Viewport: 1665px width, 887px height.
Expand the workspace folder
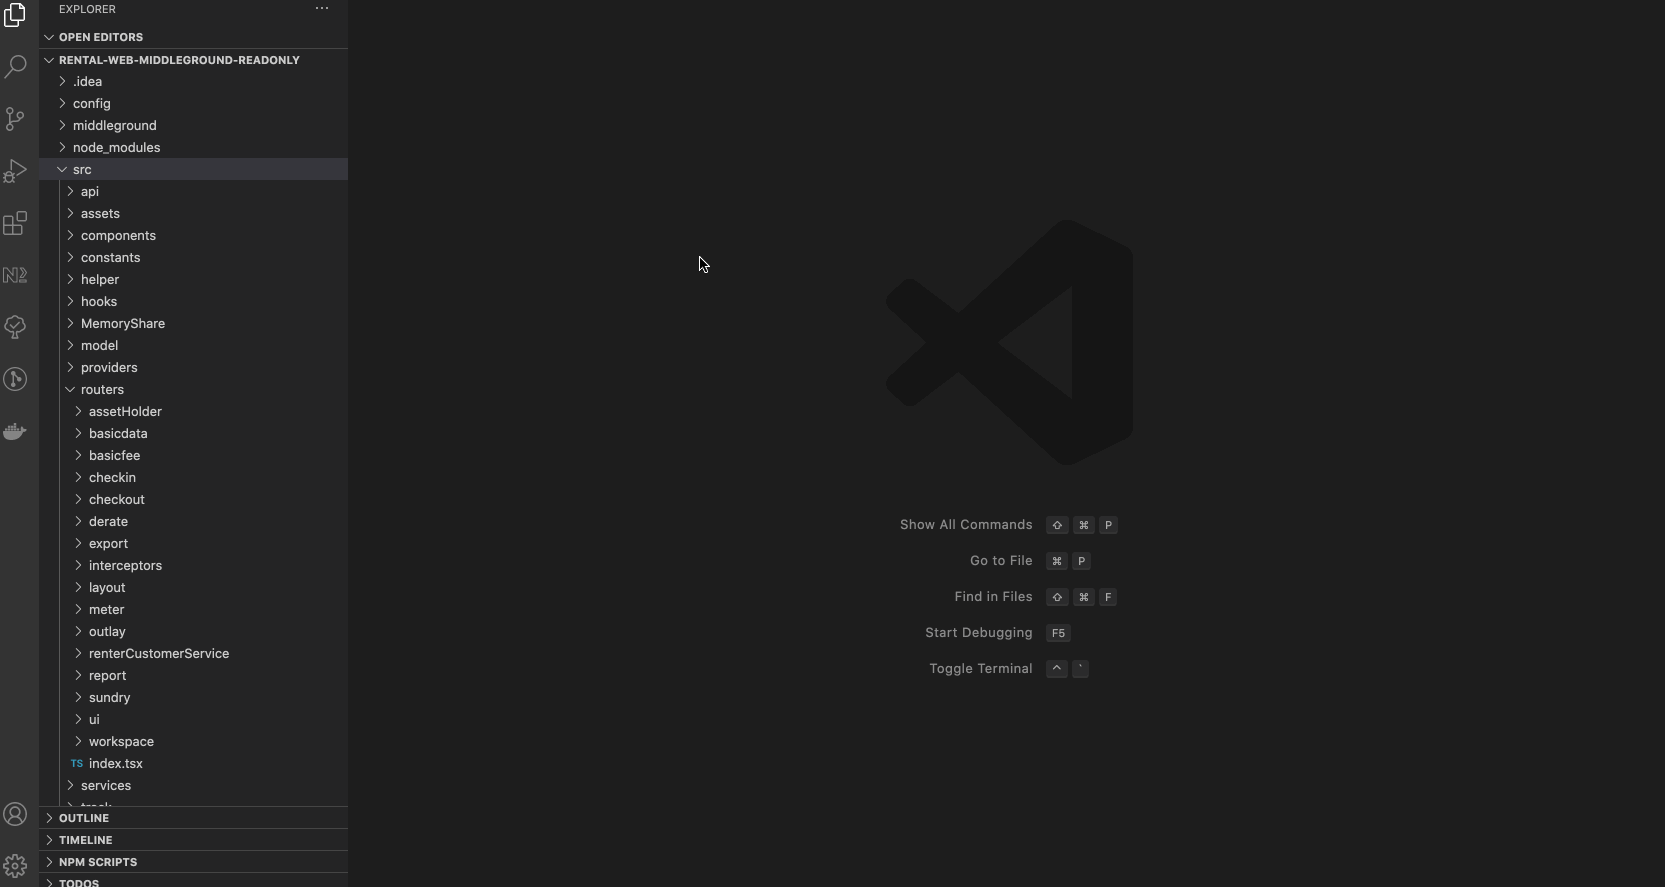coord(193,742)
